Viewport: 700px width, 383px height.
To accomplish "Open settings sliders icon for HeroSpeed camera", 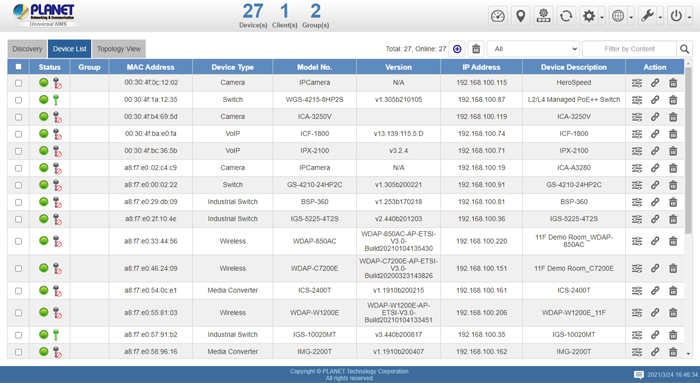I will point(637,83).
